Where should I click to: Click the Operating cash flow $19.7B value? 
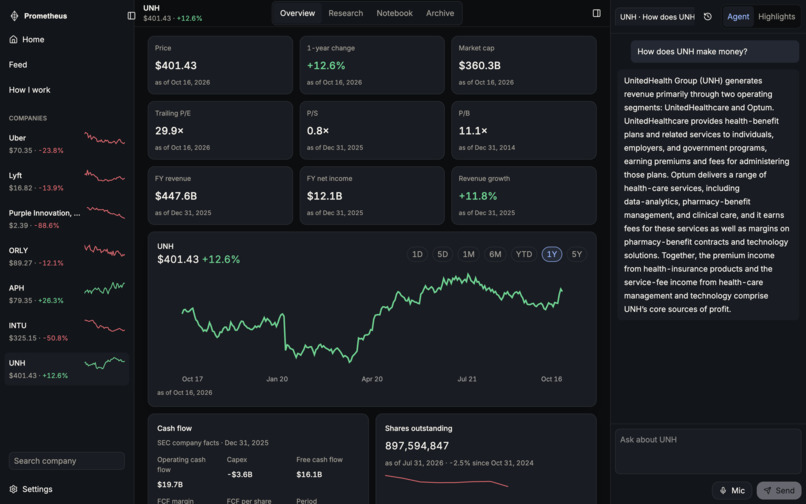170,484
